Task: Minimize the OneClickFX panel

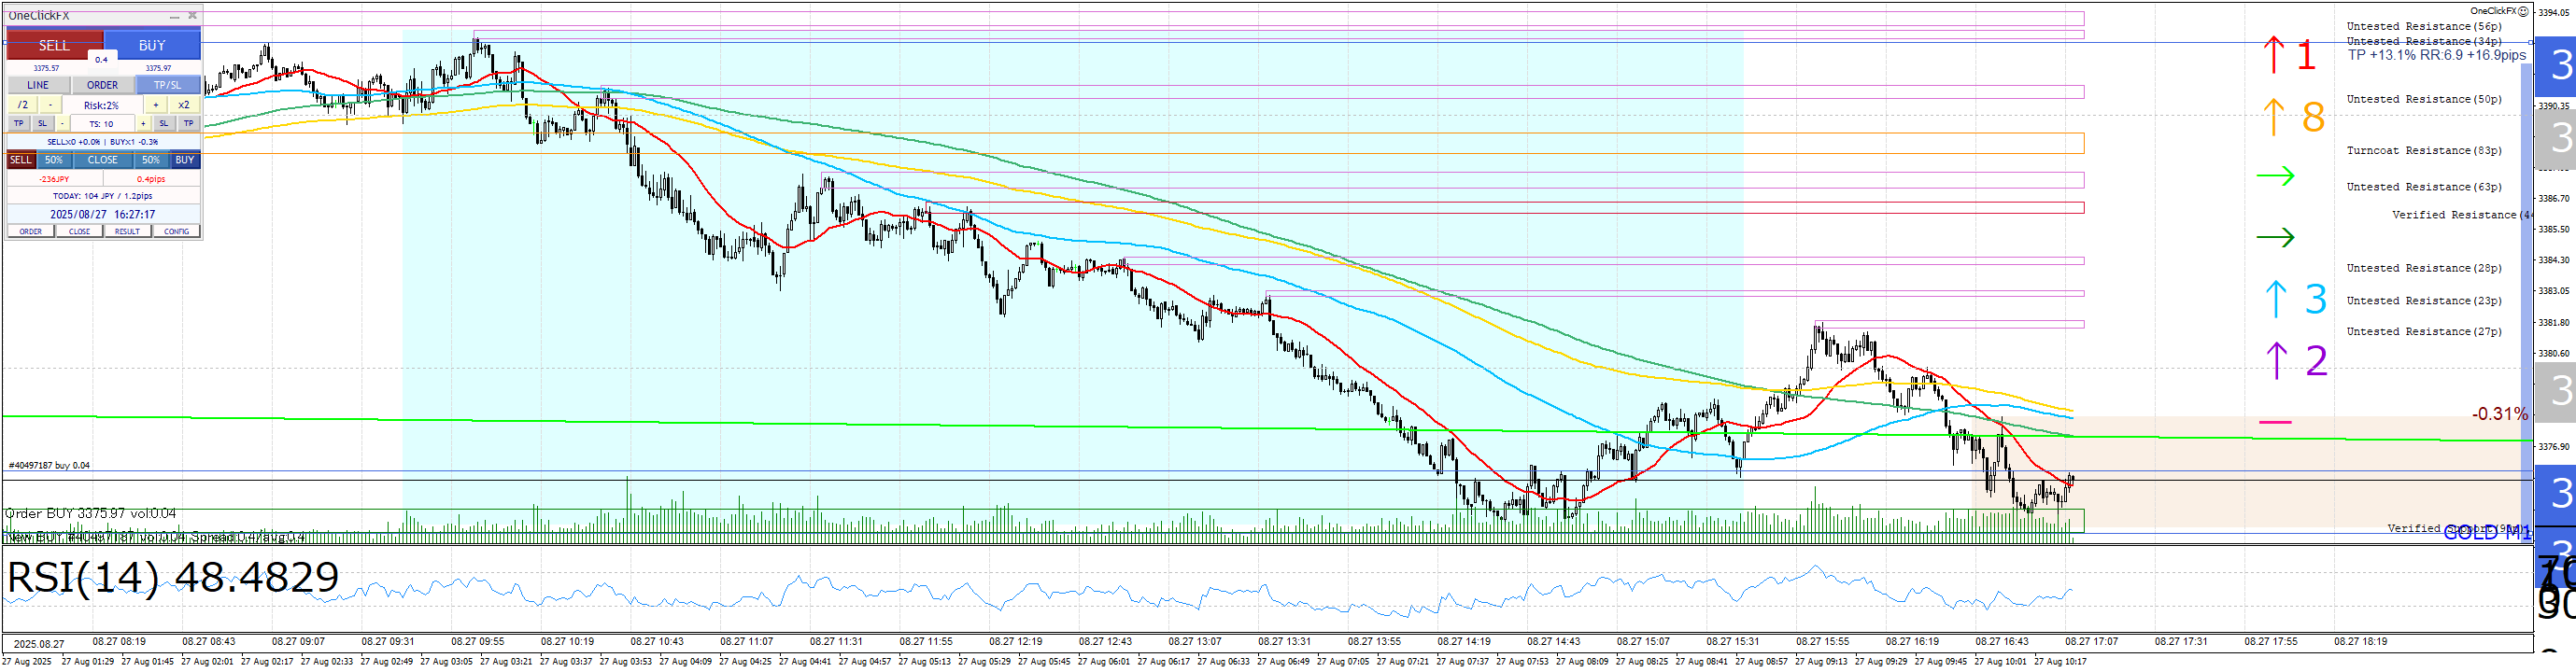Action: point(174,16)
